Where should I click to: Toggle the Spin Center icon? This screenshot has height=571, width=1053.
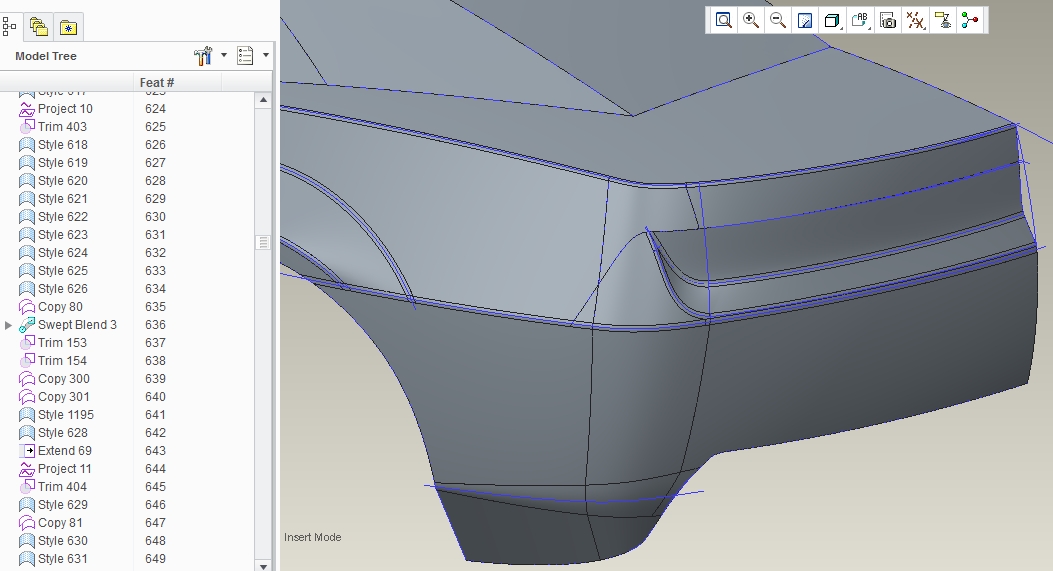tap(970, 20)
